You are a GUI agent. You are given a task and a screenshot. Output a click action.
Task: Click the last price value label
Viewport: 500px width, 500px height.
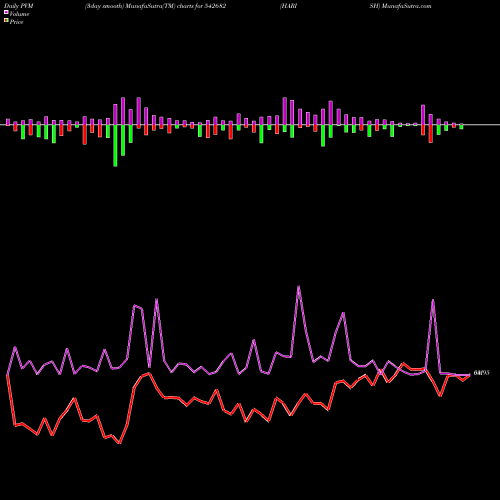click(x=481, y=373)
